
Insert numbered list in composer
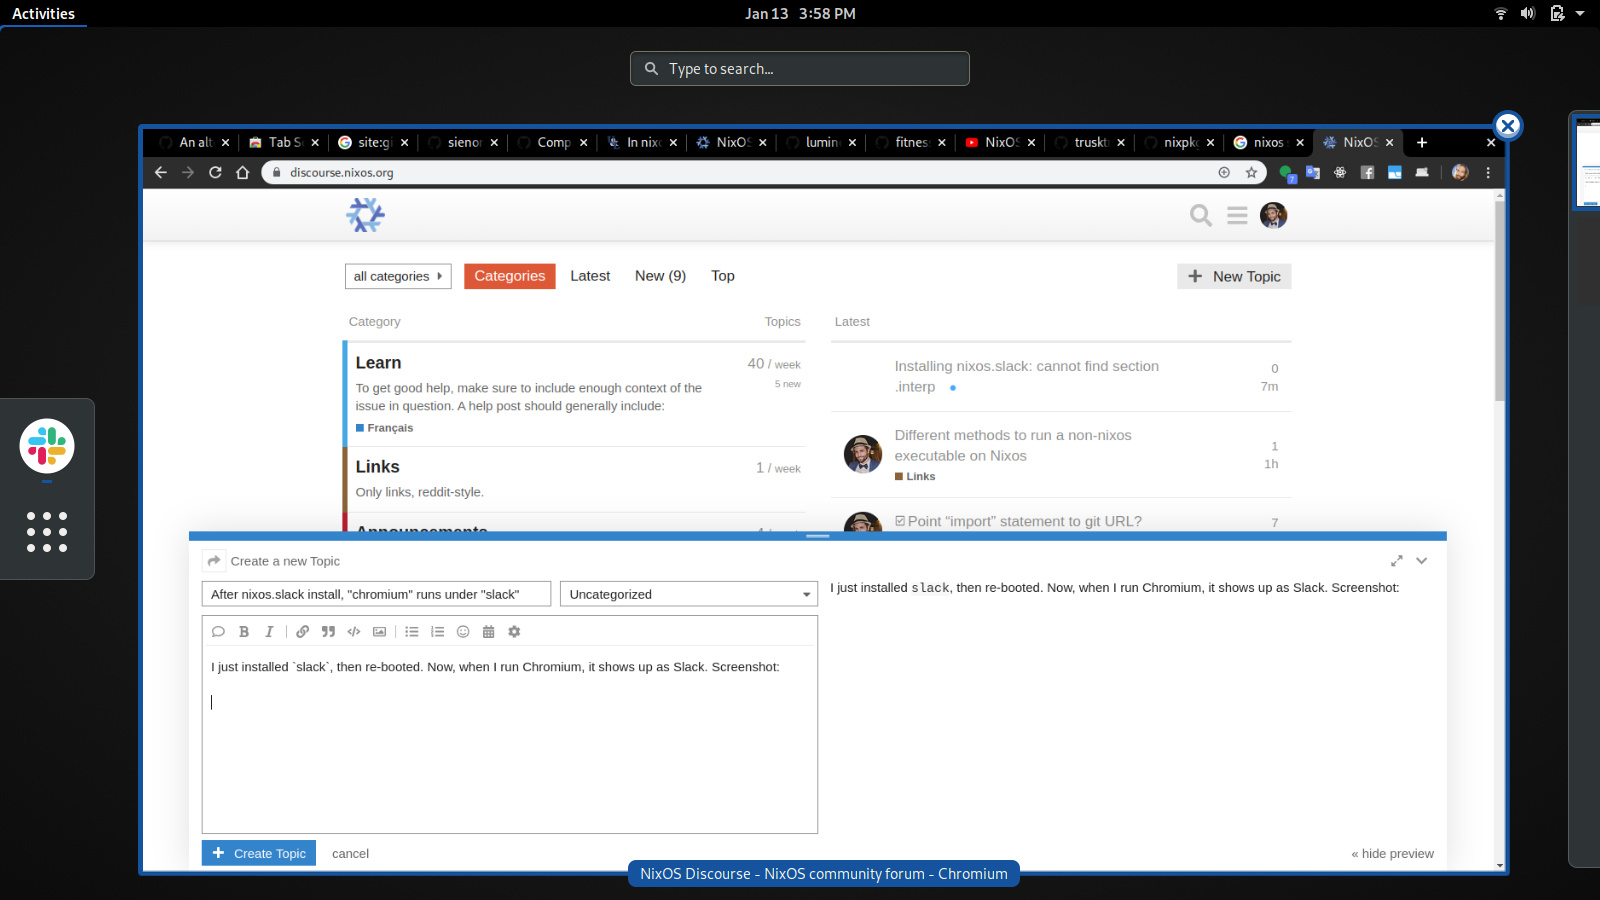tap(437, 632)
